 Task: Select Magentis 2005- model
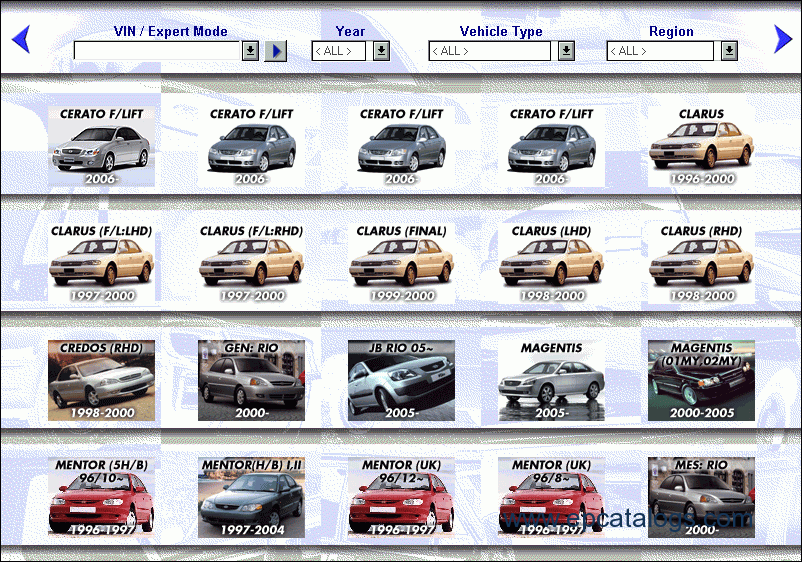551,380
